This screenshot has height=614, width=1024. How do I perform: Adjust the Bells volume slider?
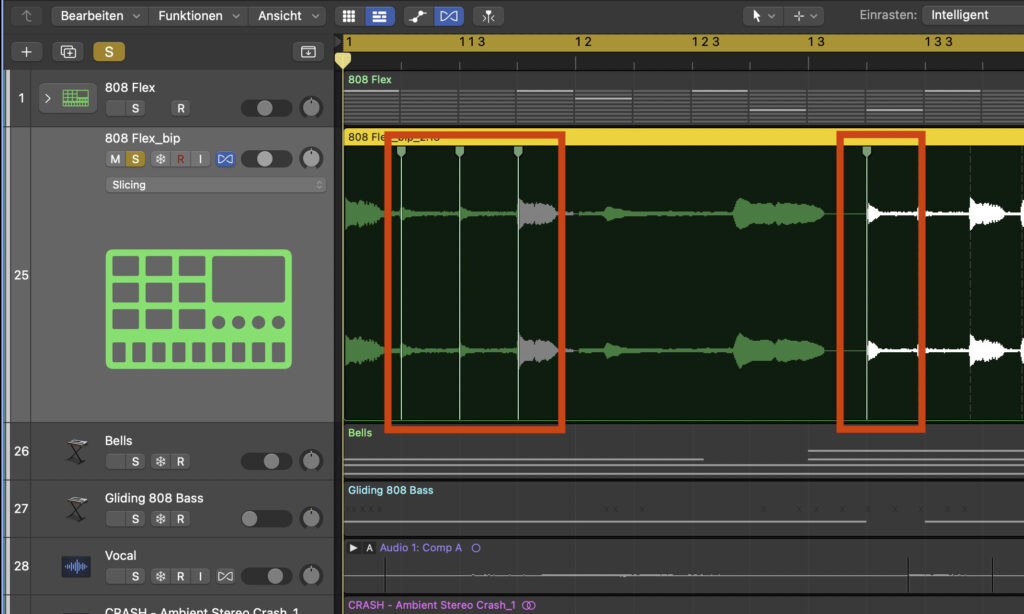pyautogui.click(x=266, y=461)
